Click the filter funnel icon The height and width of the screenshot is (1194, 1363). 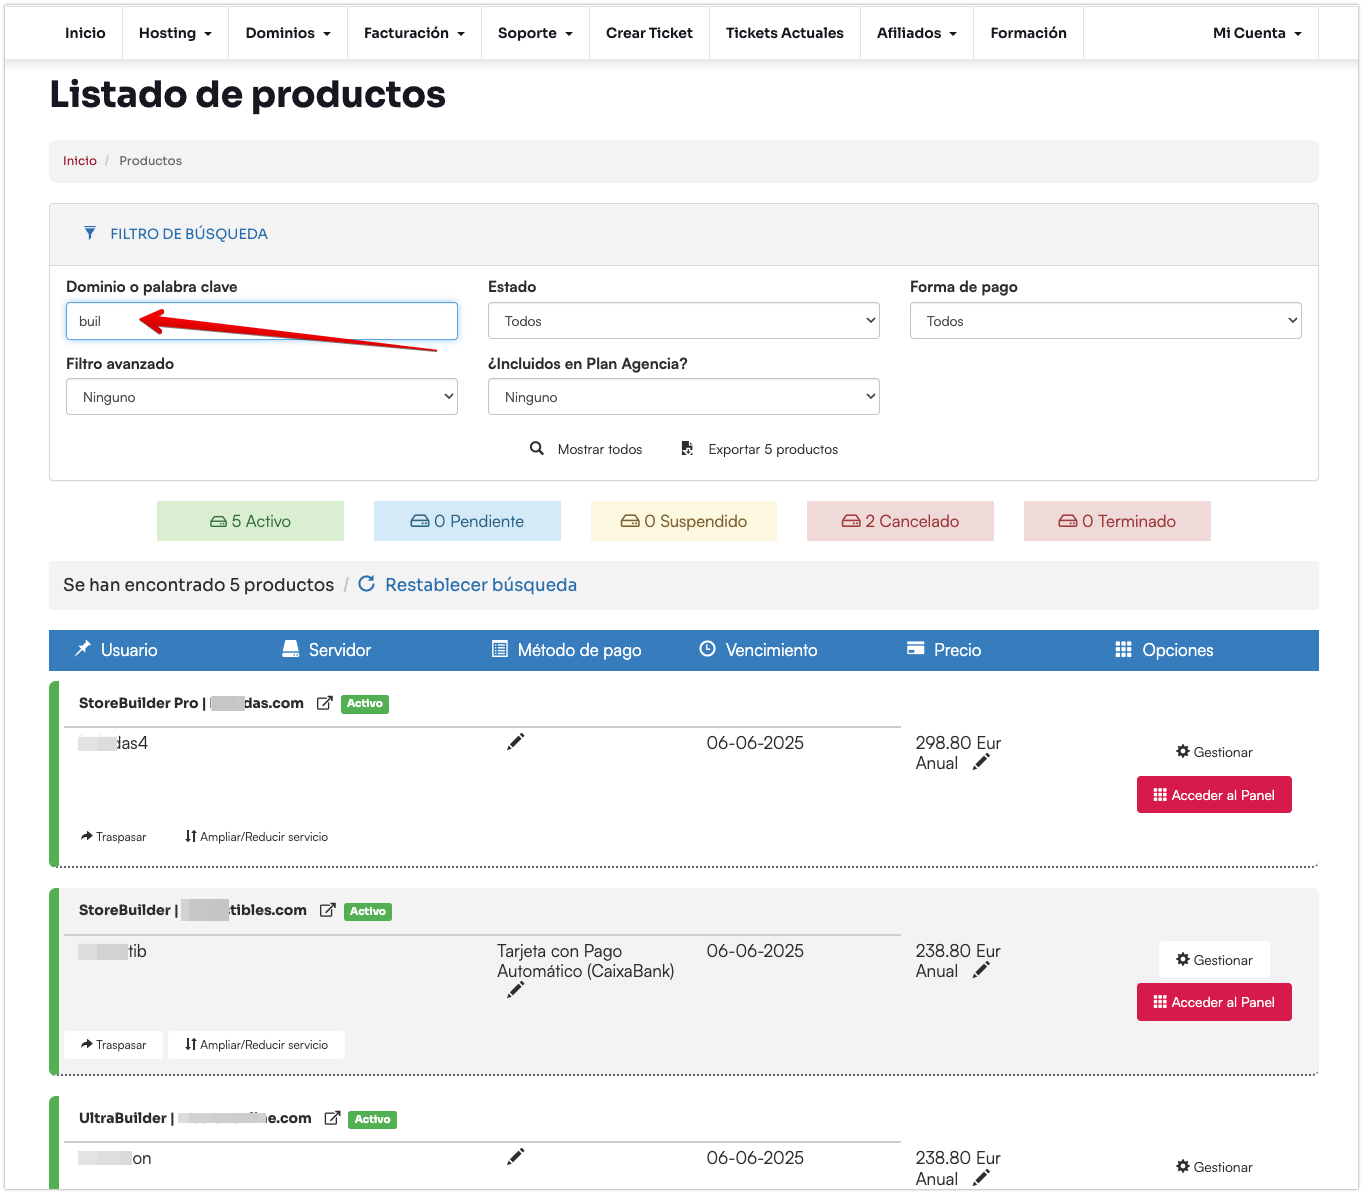coord(90,233)
